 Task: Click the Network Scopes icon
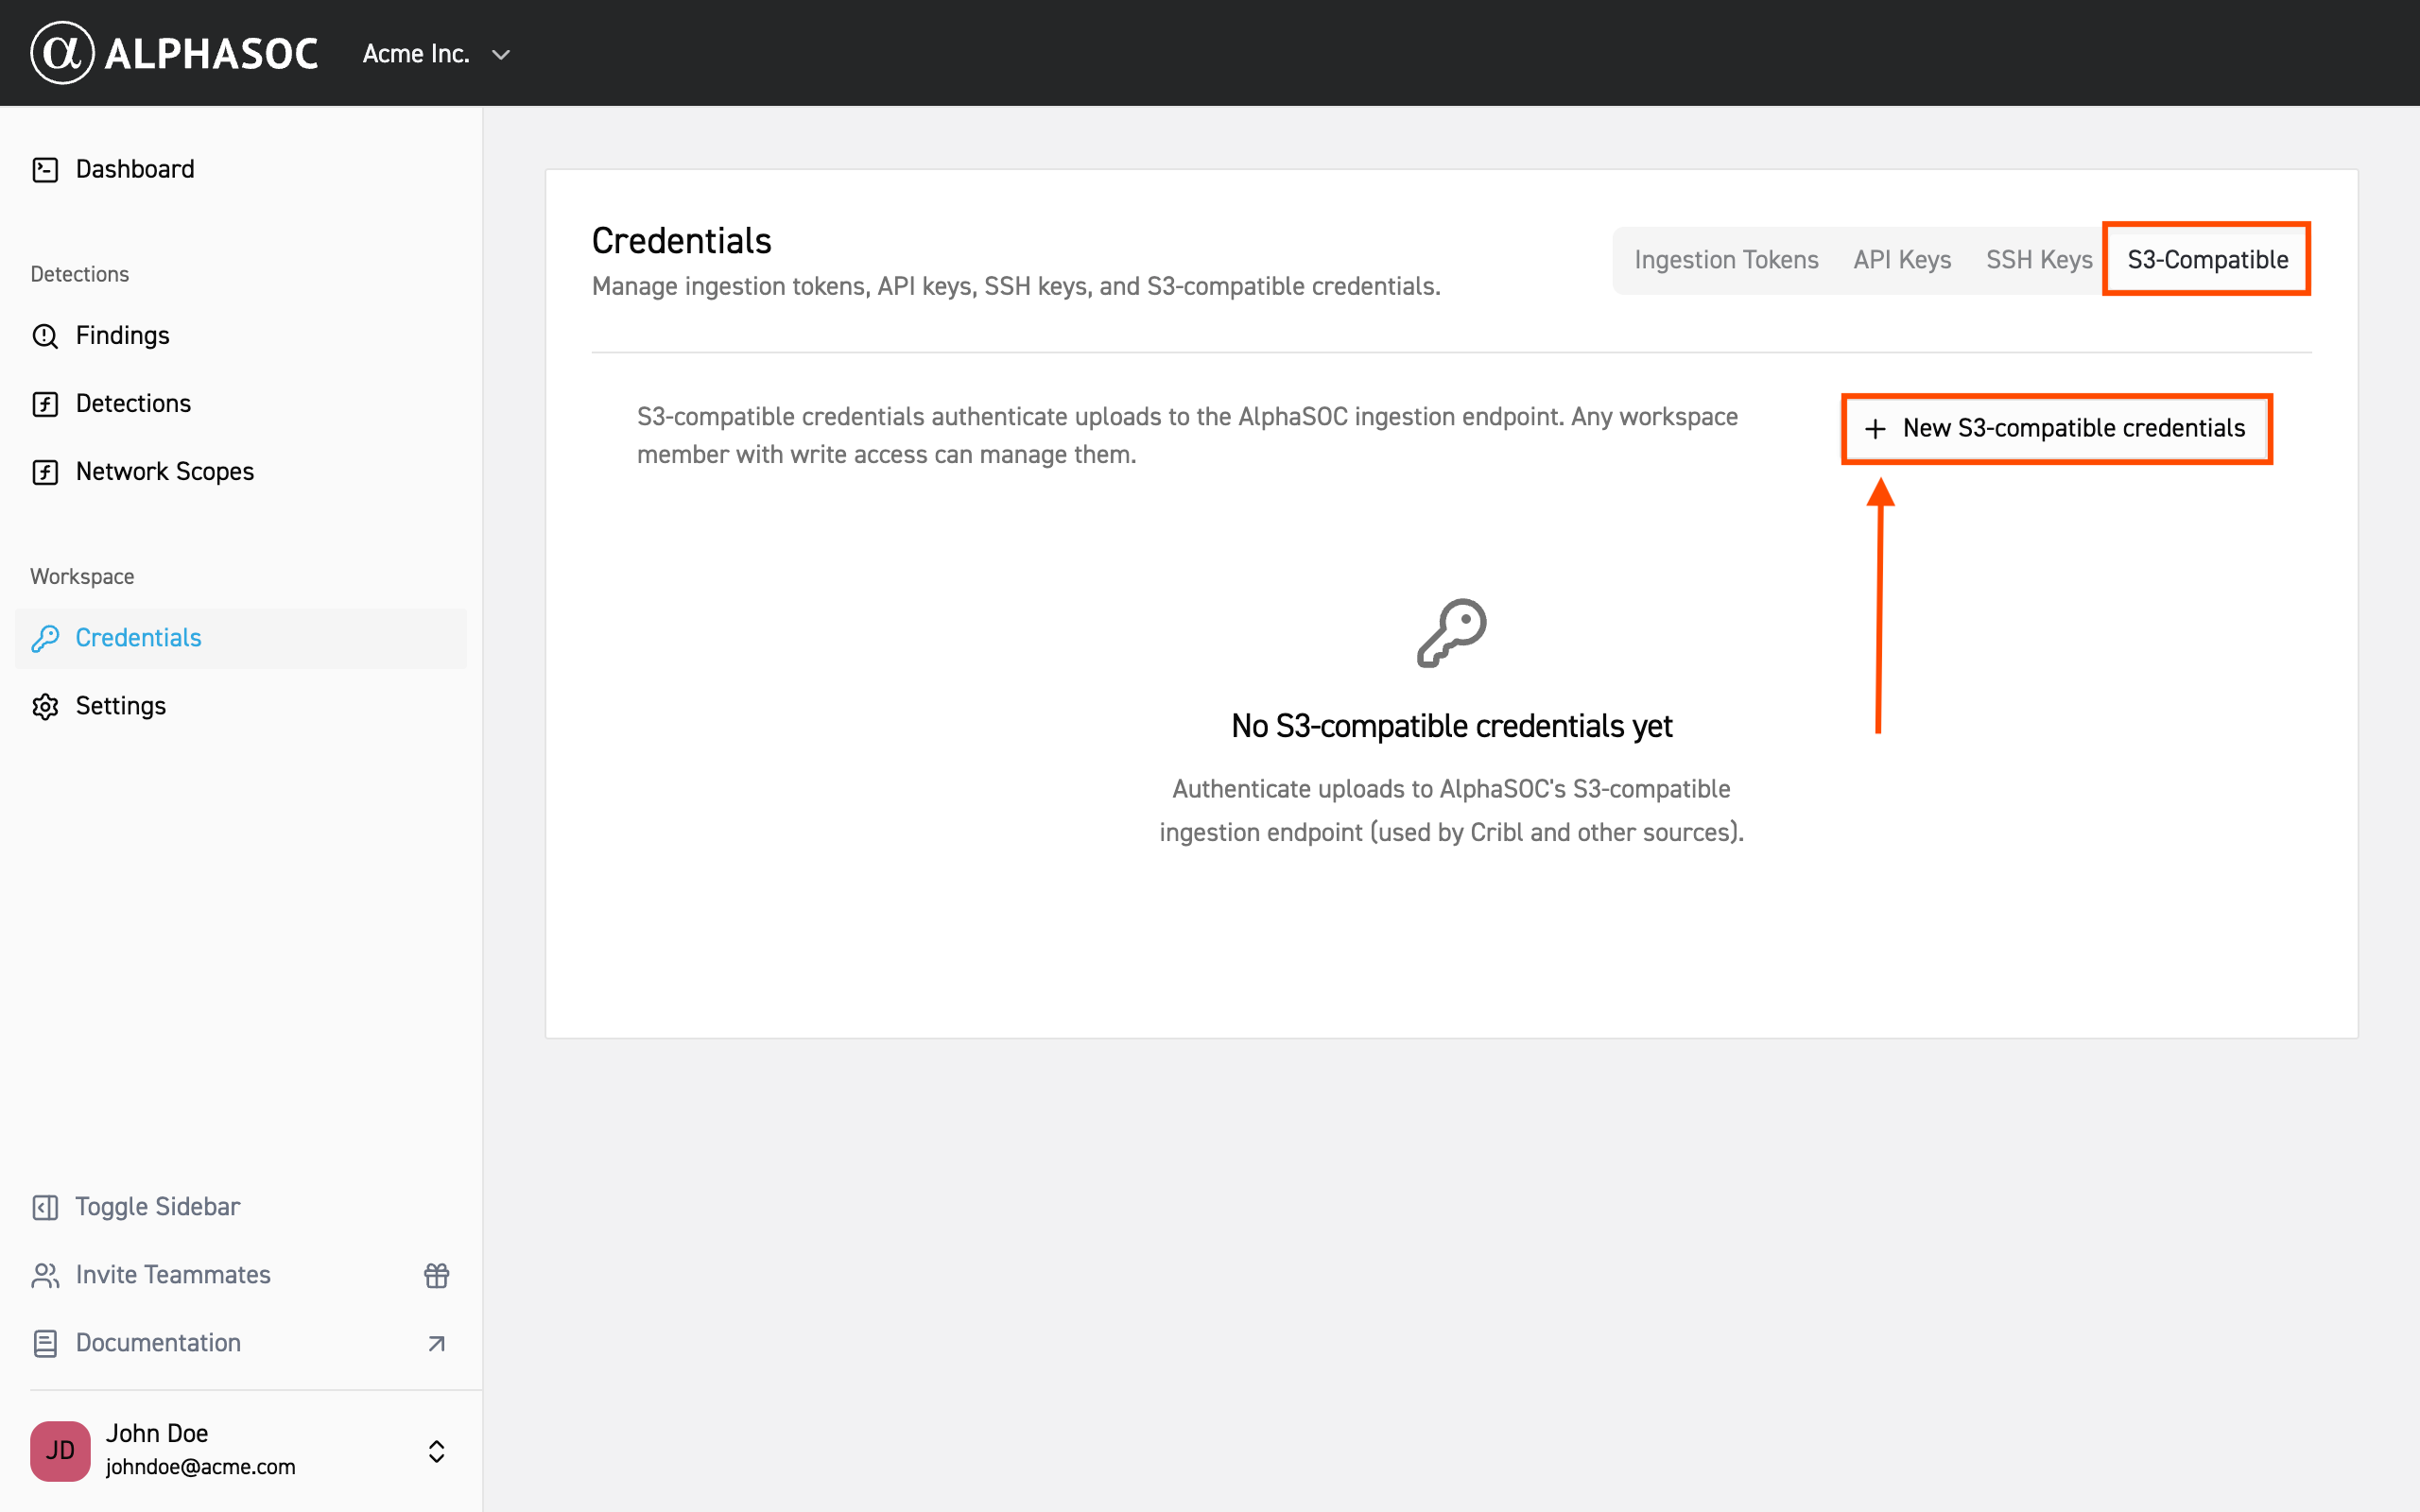(45, 472)
